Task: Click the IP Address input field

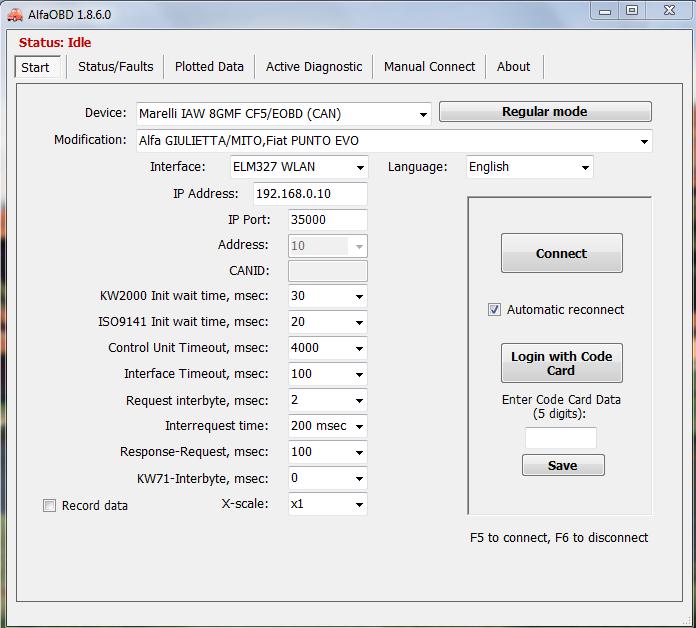Action: tap(310, 194)
